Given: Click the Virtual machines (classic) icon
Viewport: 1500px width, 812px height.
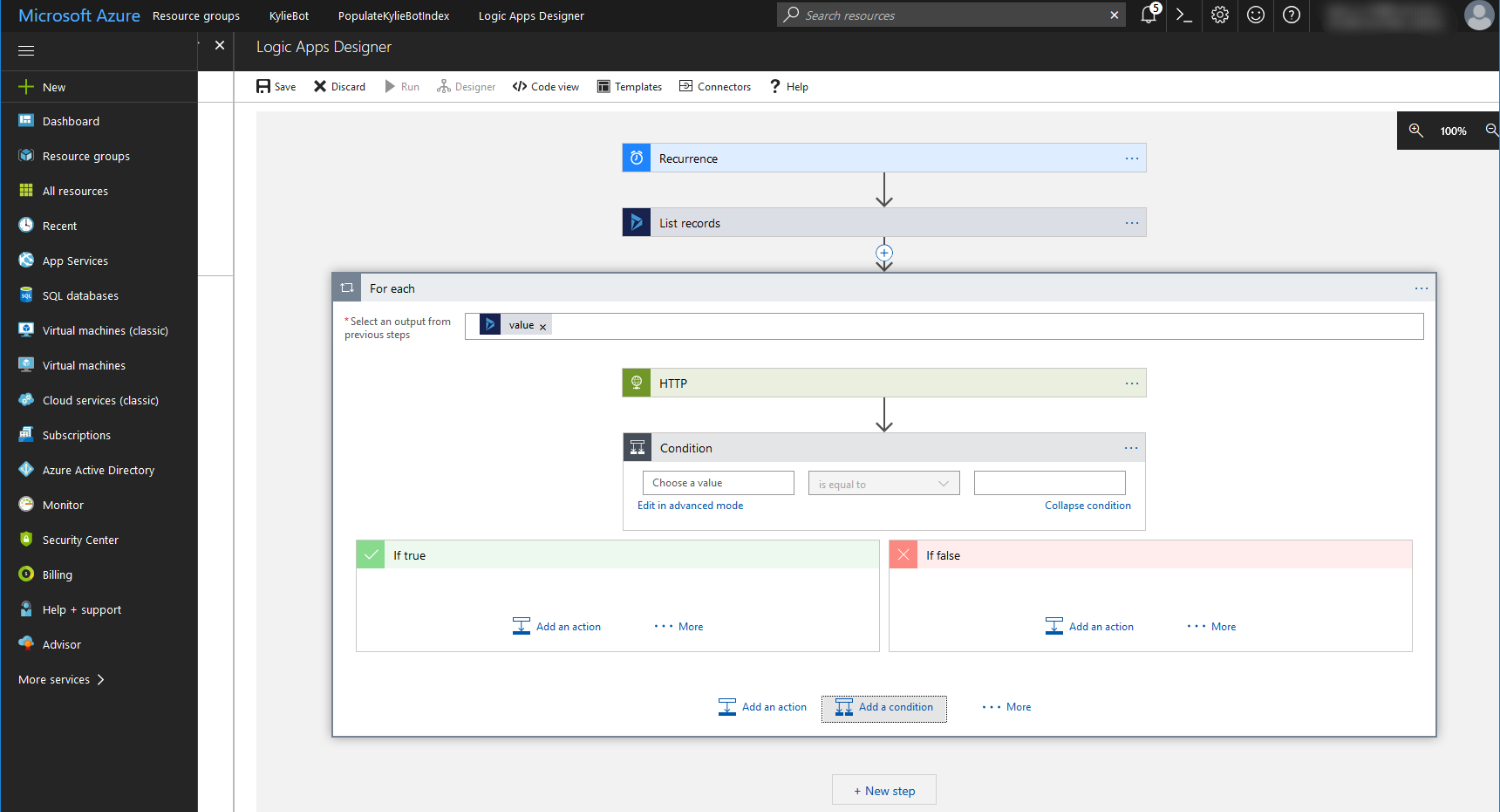Looking at the screenshot, I should 26,330.
